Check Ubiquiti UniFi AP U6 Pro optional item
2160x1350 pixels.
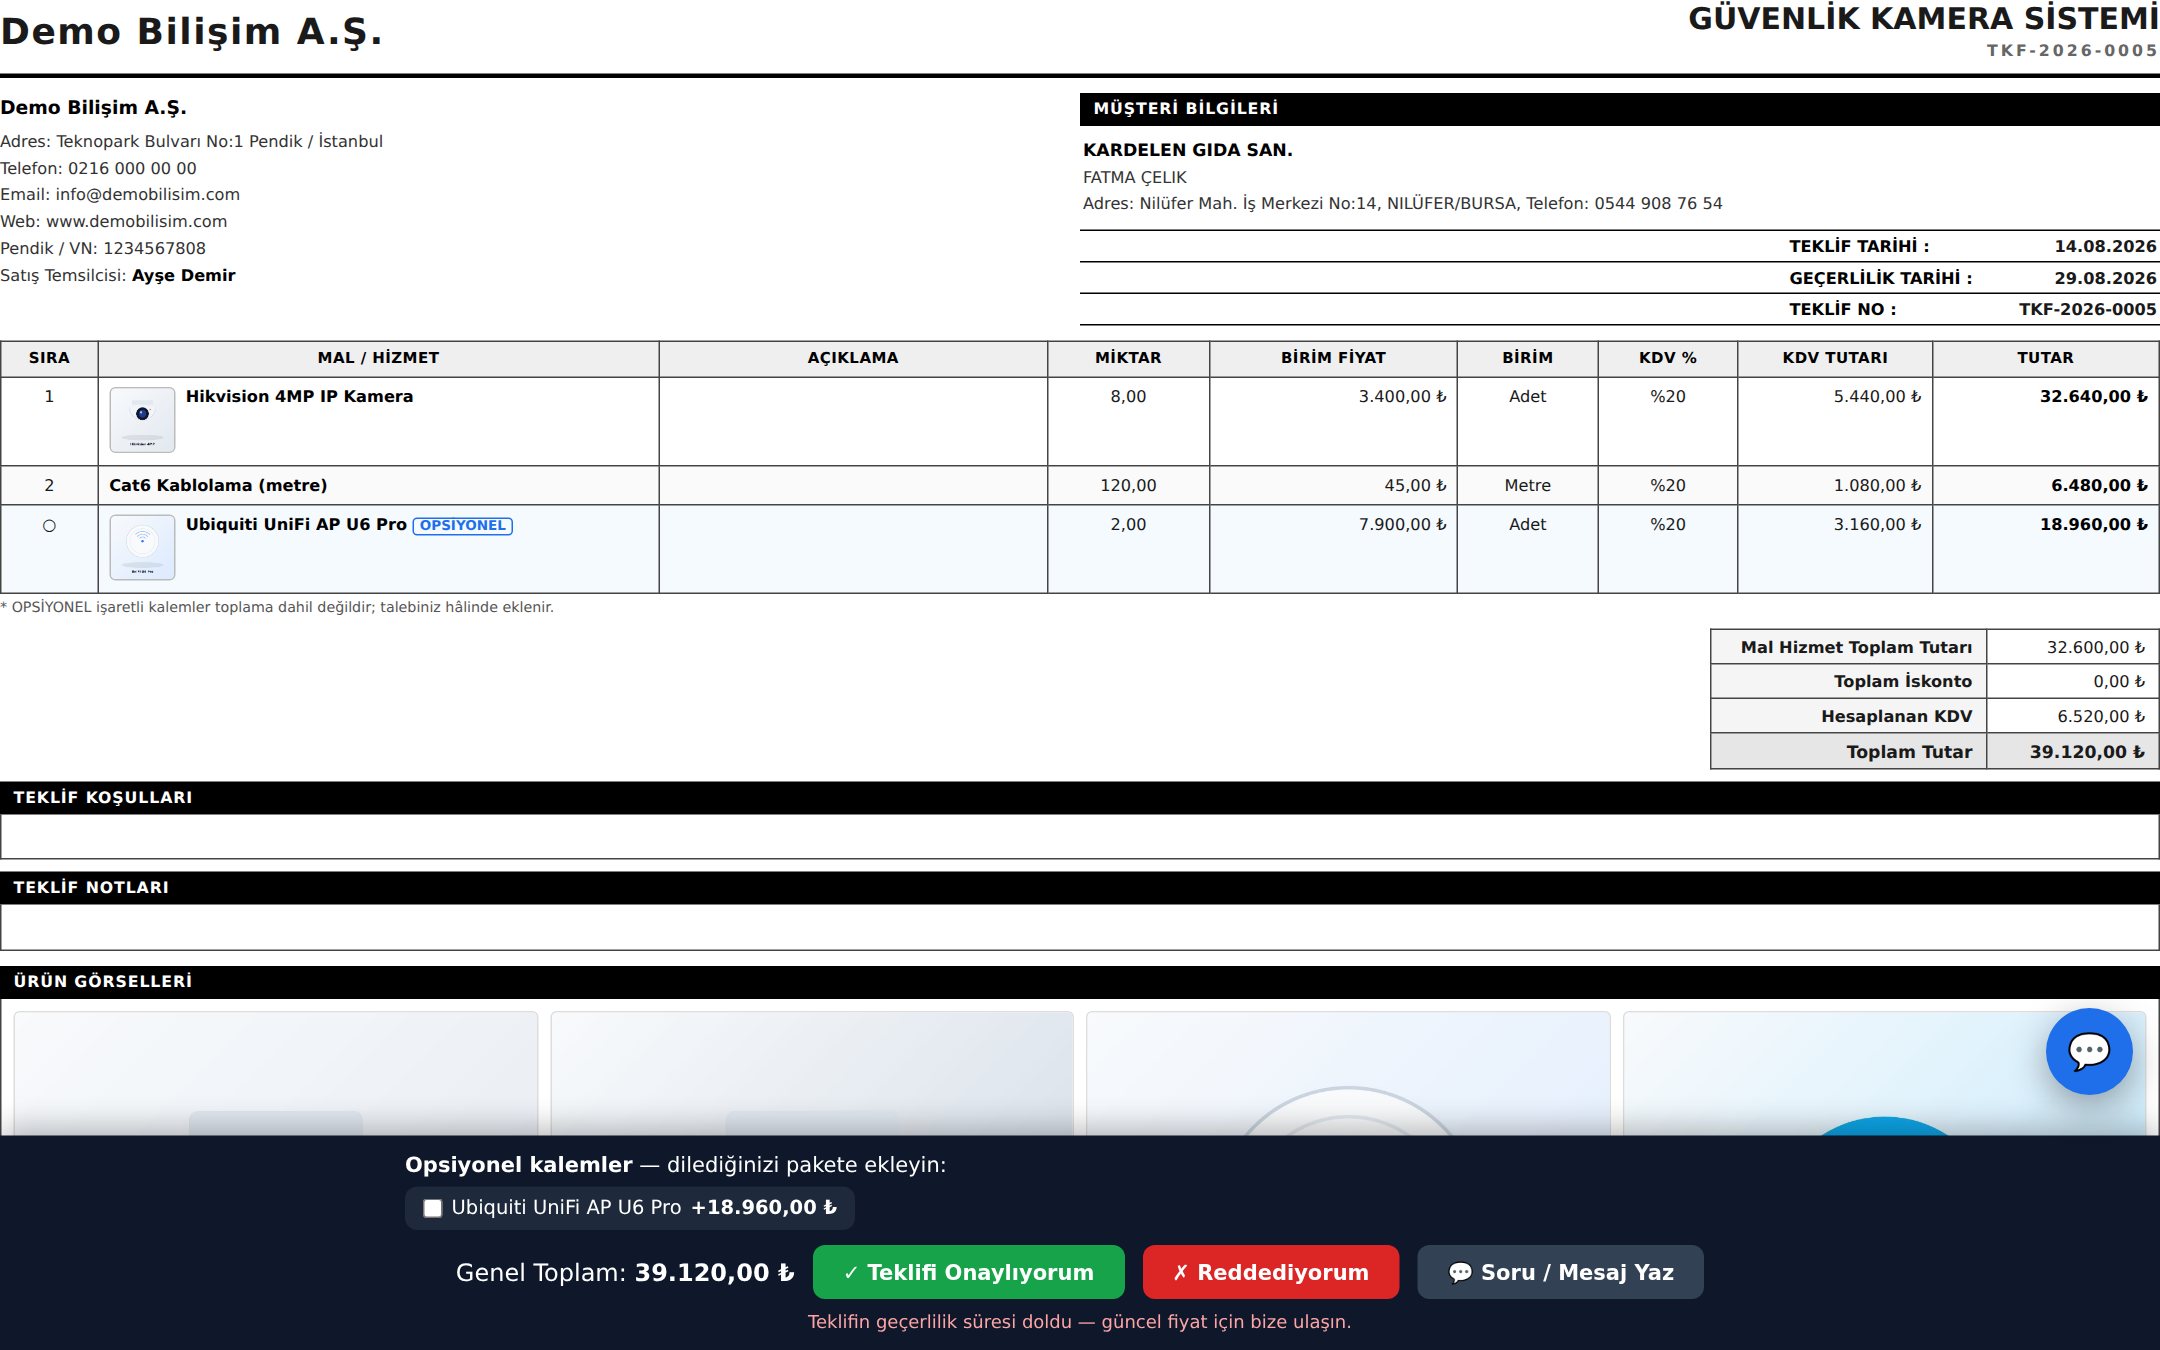(433, 1208)
